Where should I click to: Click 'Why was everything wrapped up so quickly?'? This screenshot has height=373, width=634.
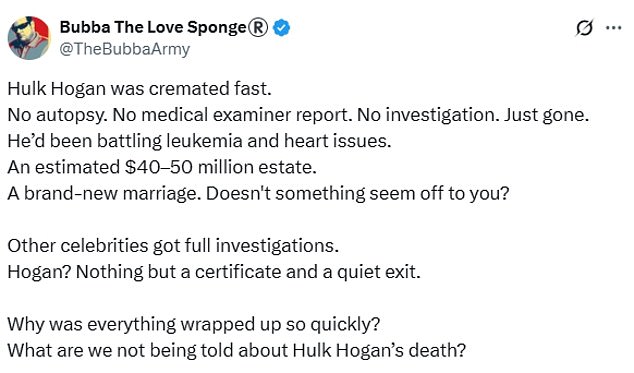194,324
